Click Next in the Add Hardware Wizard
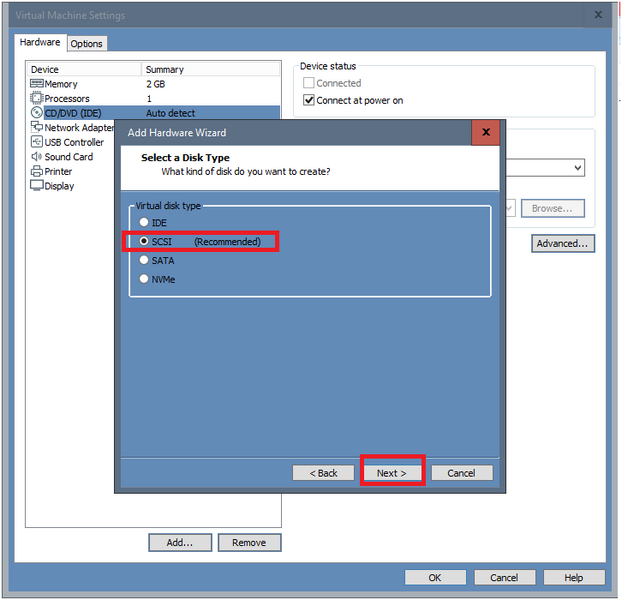The width and height of the screenshot is (622, 600). (x=391, y=473)
